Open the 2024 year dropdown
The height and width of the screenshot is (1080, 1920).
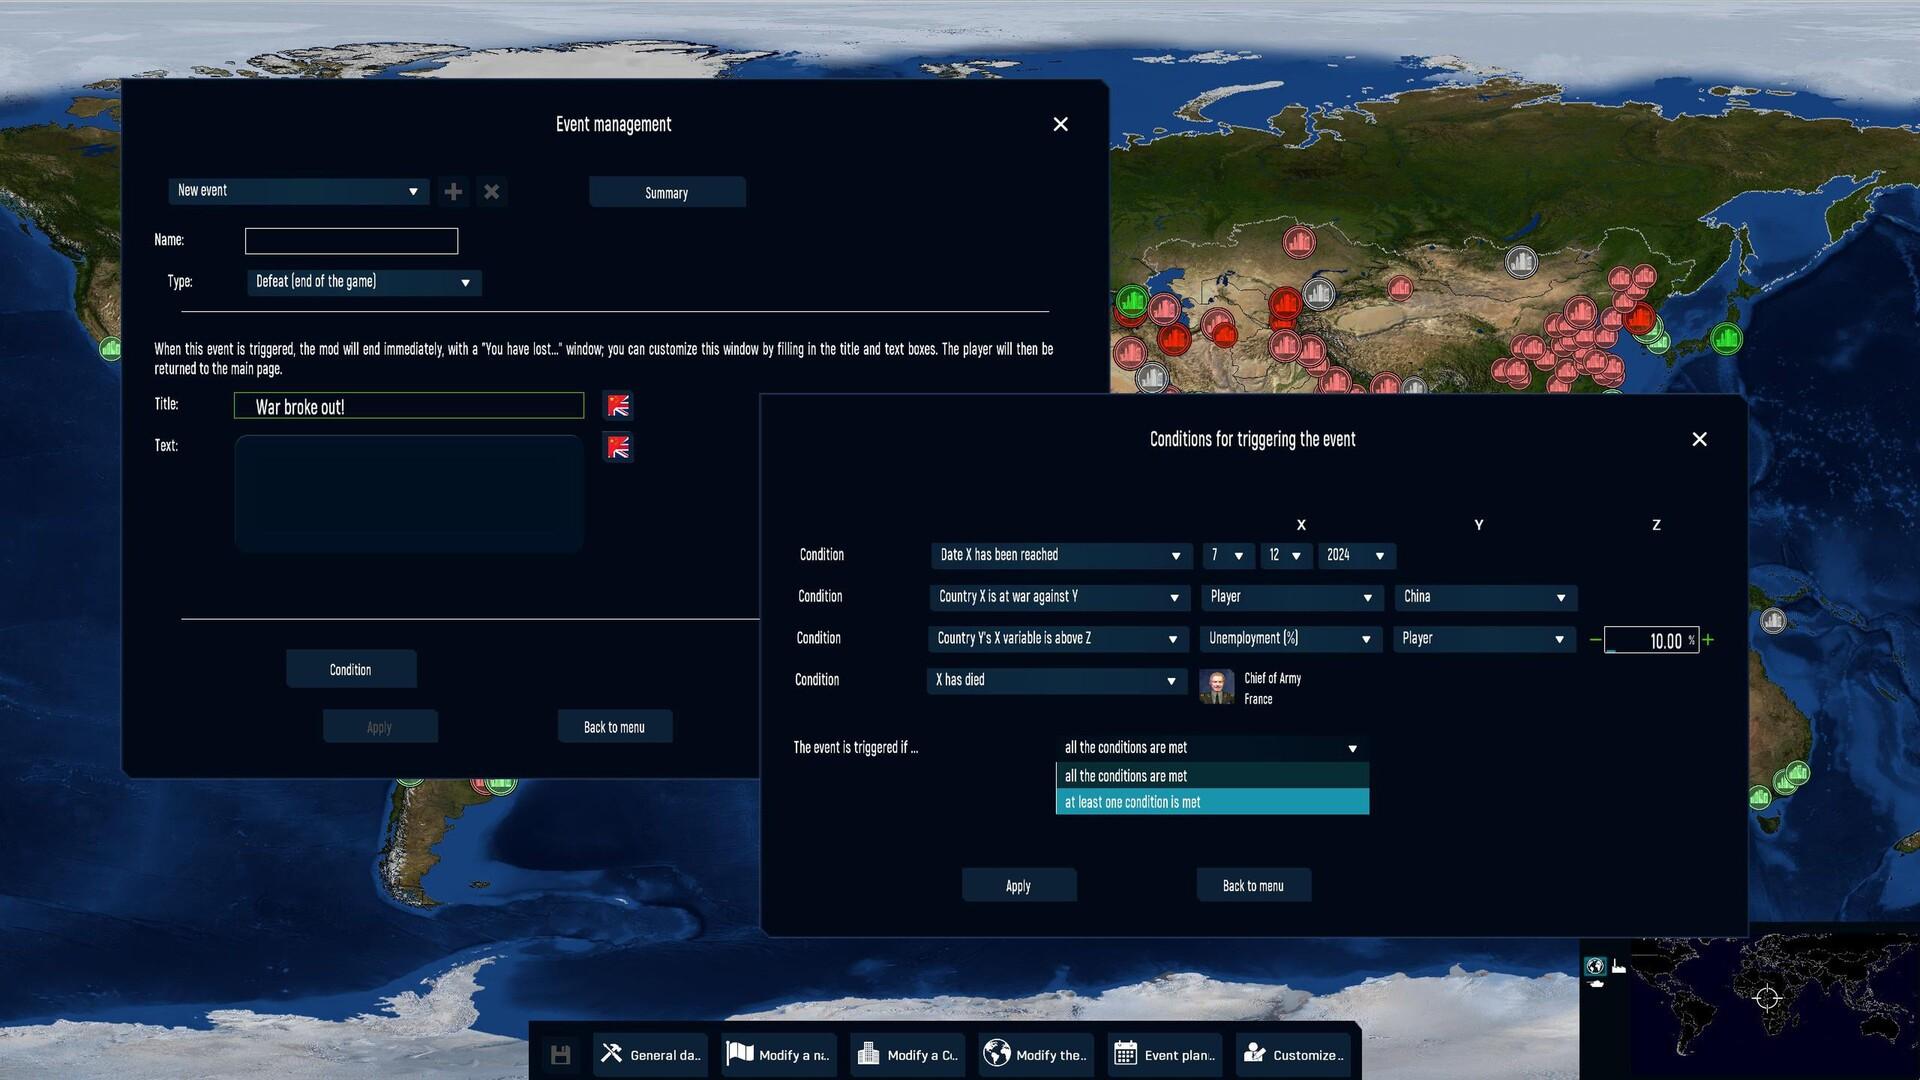click(1356, 555)
